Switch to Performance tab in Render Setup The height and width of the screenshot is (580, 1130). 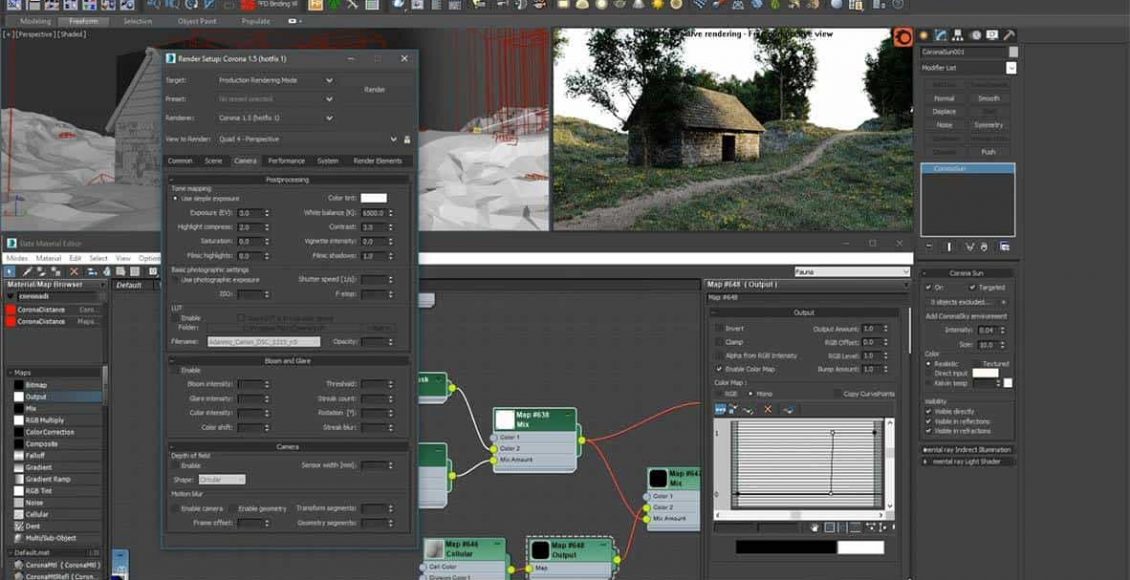coord(286,160)
